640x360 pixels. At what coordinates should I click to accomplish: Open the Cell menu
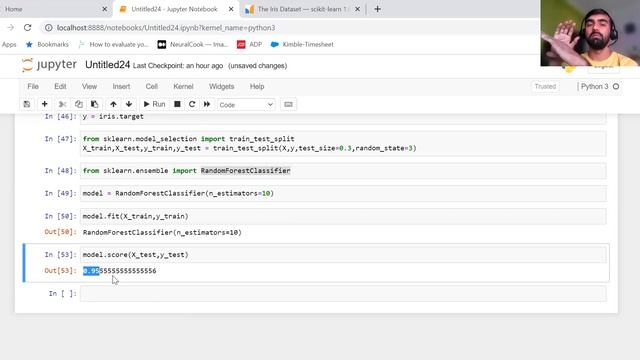tap(151, 87)
